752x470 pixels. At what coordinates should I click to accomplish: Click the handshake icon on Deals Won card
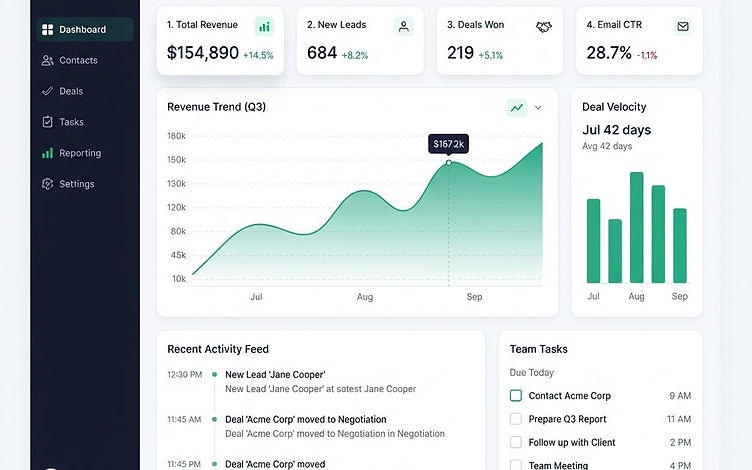coord(543,27)
